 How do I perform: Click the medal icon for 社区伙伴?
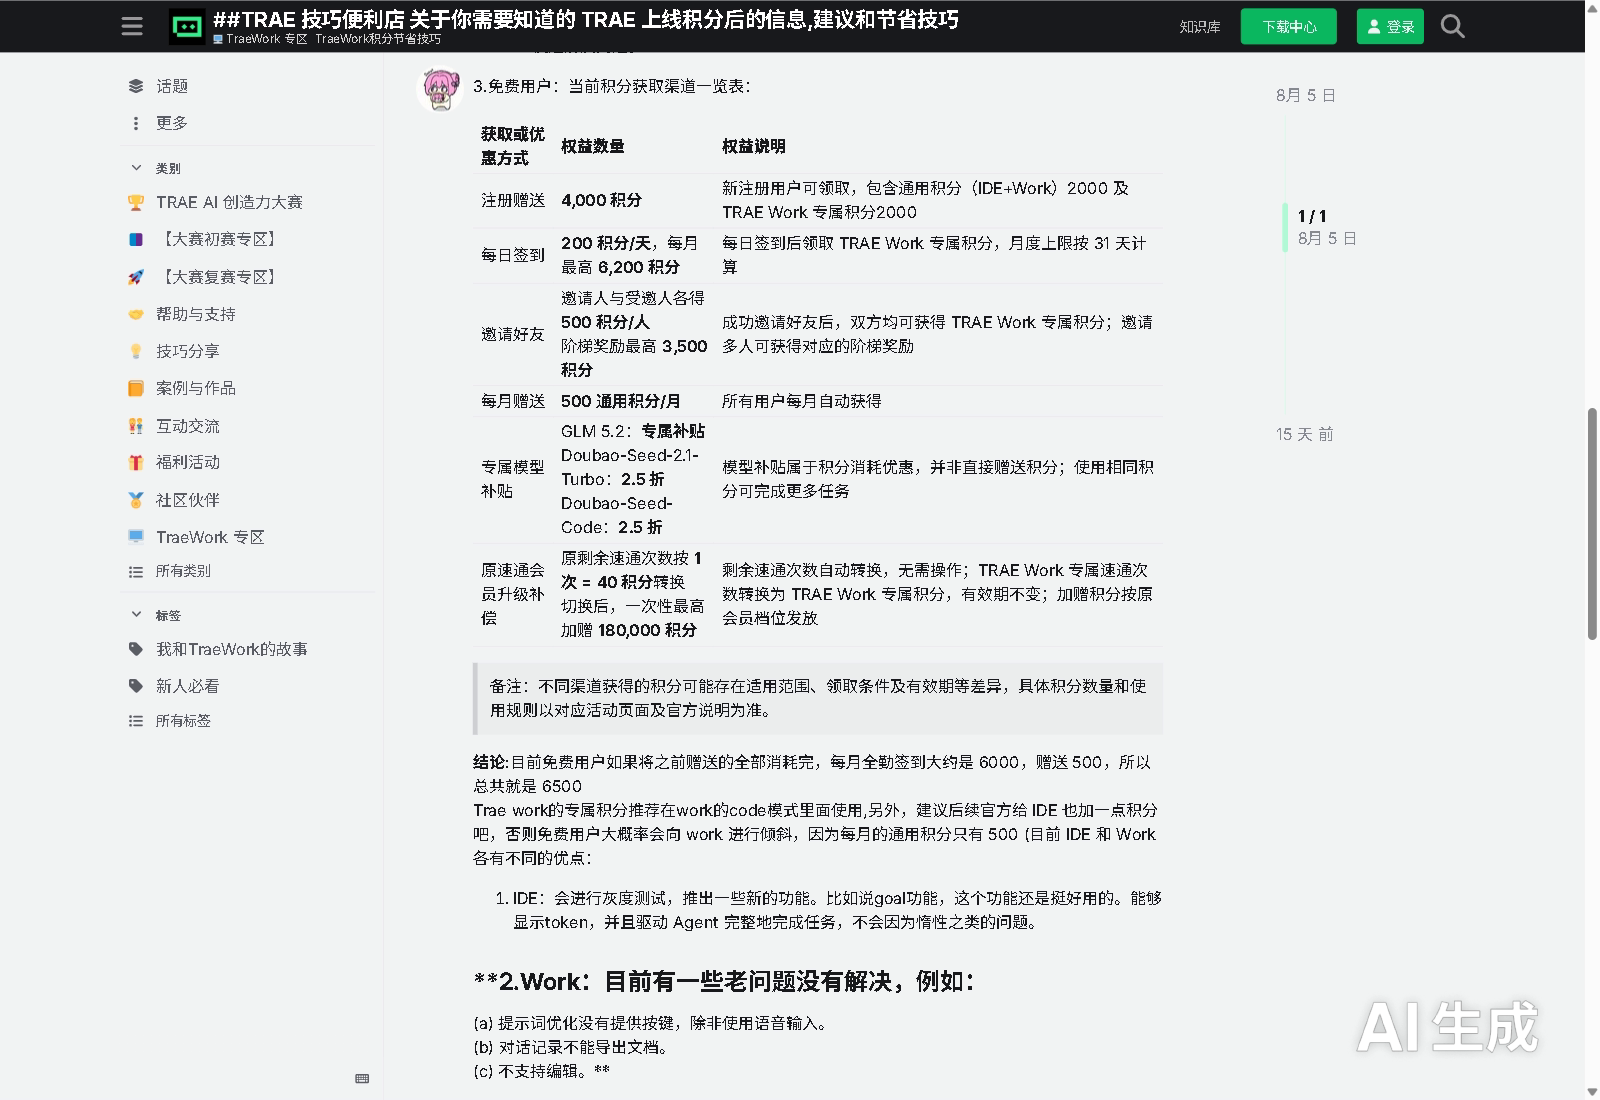point(136,500)
